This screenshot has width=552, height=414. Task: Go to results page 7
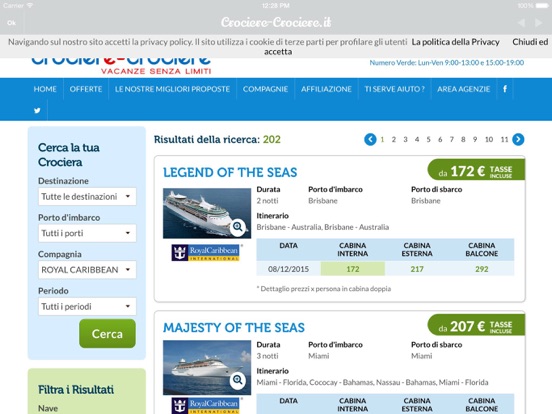point(452,139)
